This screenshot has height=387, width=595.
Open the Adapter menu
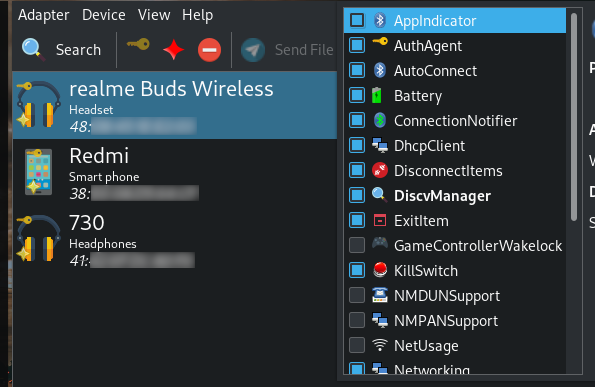44,16
